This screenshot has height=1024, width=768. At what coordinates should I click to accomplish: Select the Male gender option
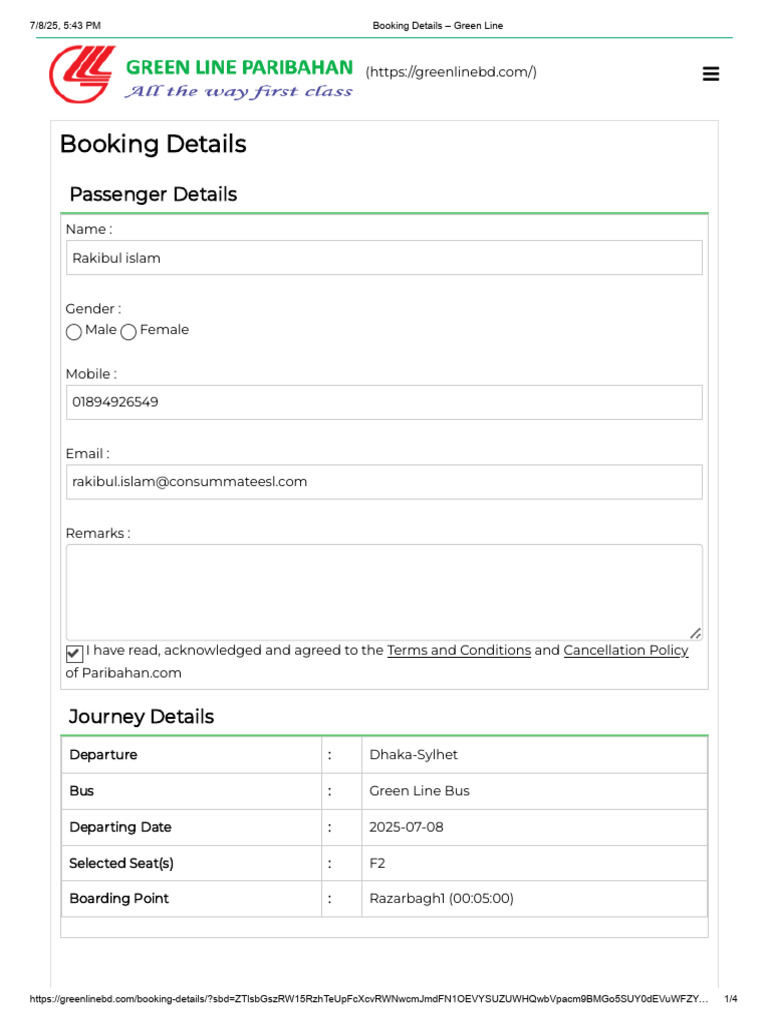pos(74,332)
